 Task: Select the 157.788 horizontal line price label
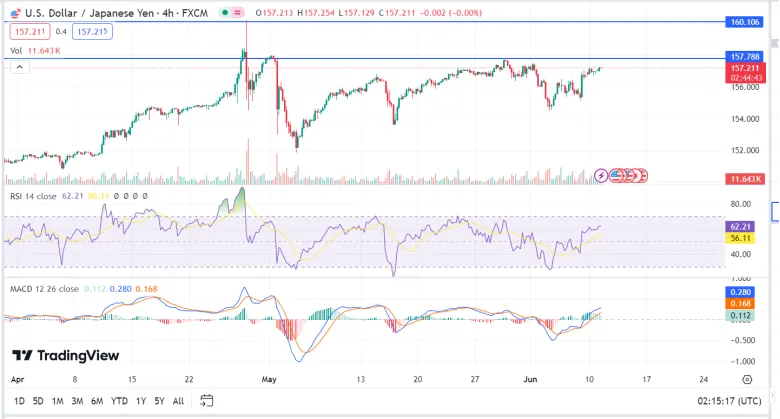[744, 57]
